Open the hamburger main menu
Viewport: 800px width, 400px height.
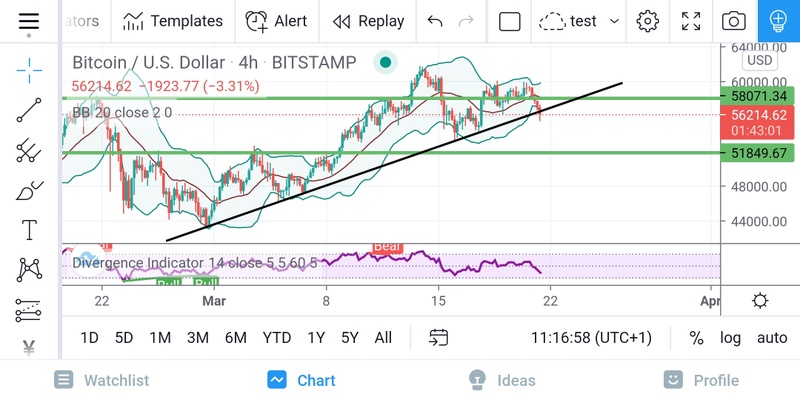coord(29,21)
